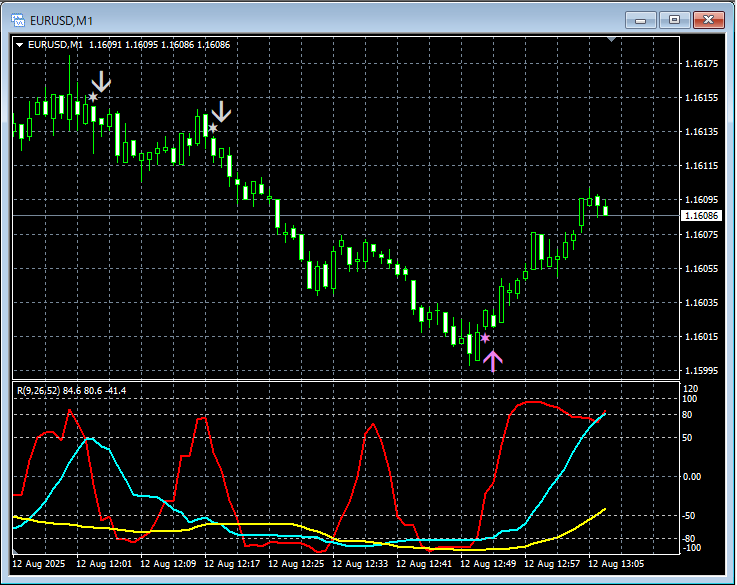
Task: Select the first white down-arrow sell signal
Action: [101, 81]
